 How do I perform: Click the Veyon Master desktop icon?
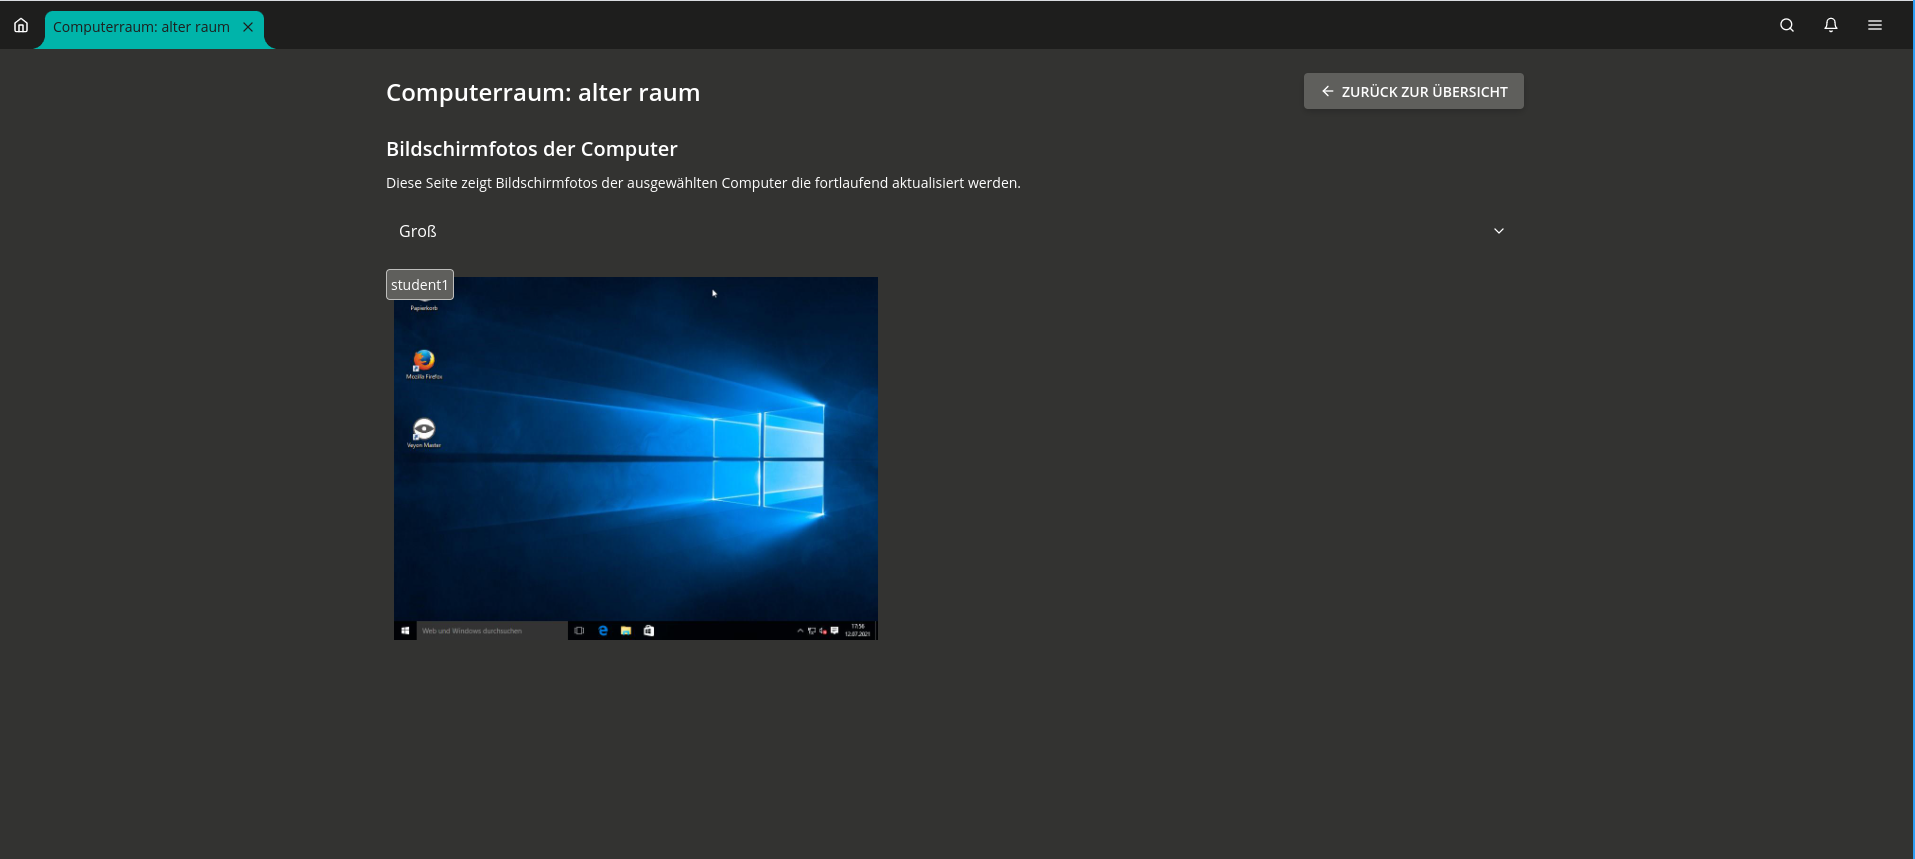424,430
